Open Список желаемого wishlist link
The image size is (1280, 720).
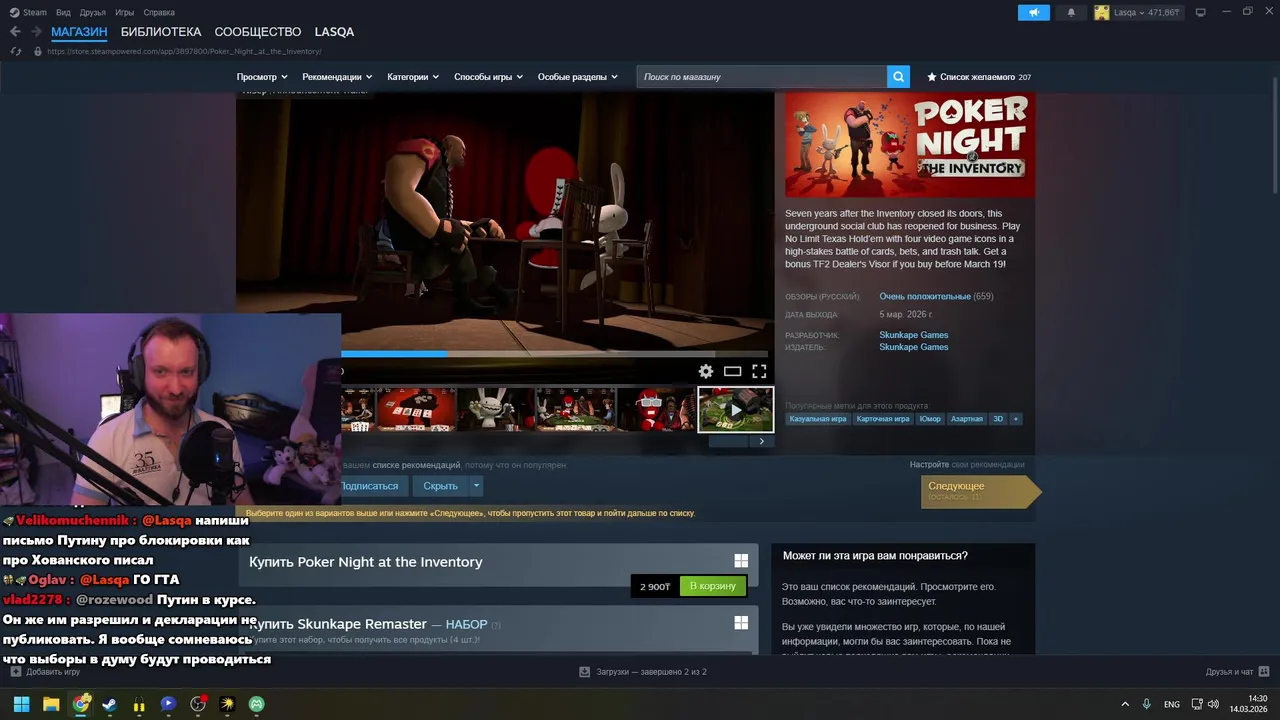(977, 77)
